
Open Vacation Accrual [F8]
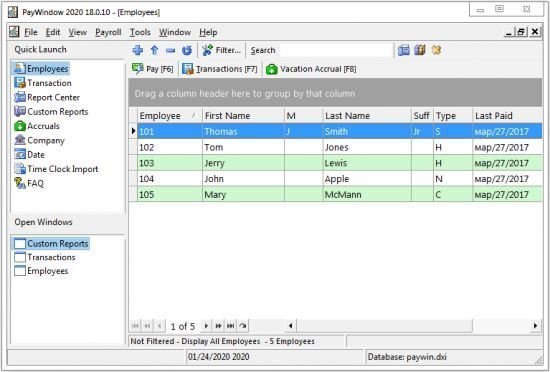(x=311, y=69)
